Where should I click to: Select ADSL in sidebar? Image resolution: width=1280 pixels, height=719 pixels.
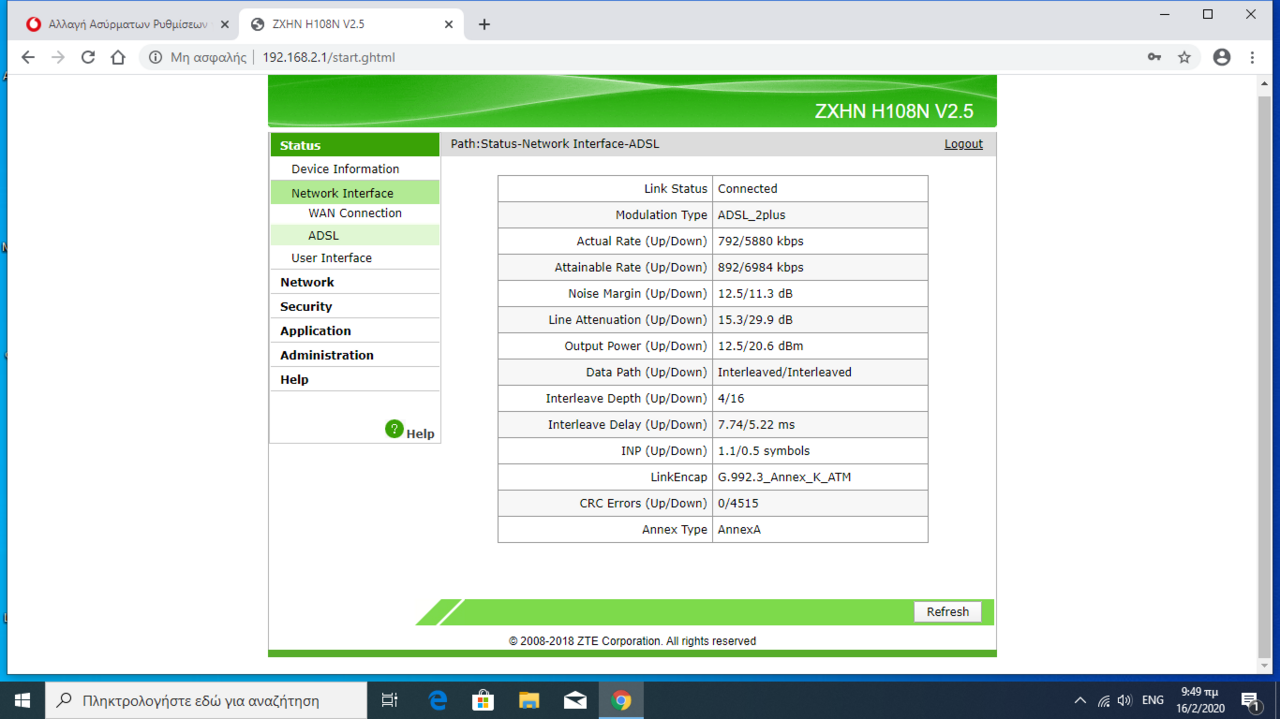point(355,236)
